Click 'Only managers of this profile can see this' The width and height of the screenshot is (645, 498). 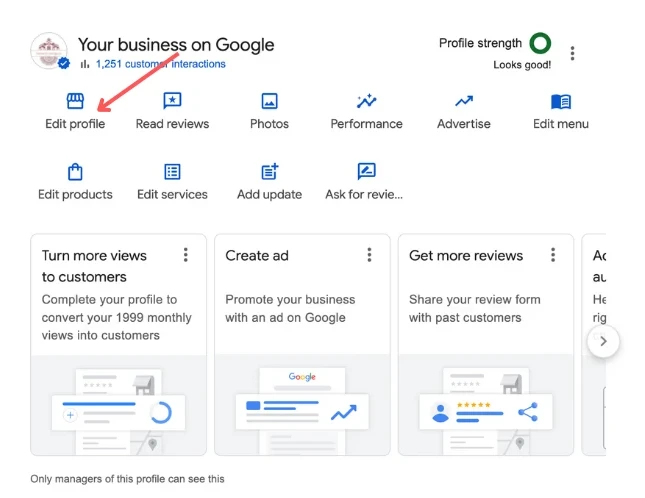128,479
